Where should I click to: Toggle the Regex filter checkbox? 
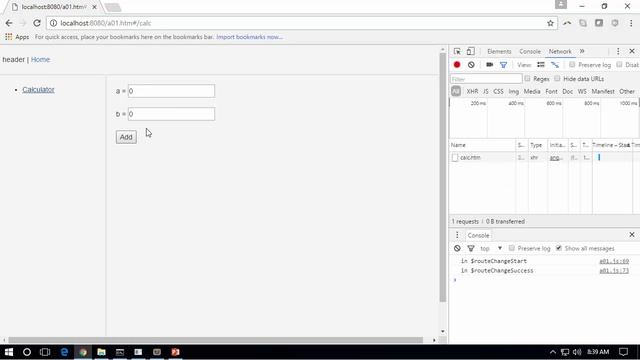point(527,78)
